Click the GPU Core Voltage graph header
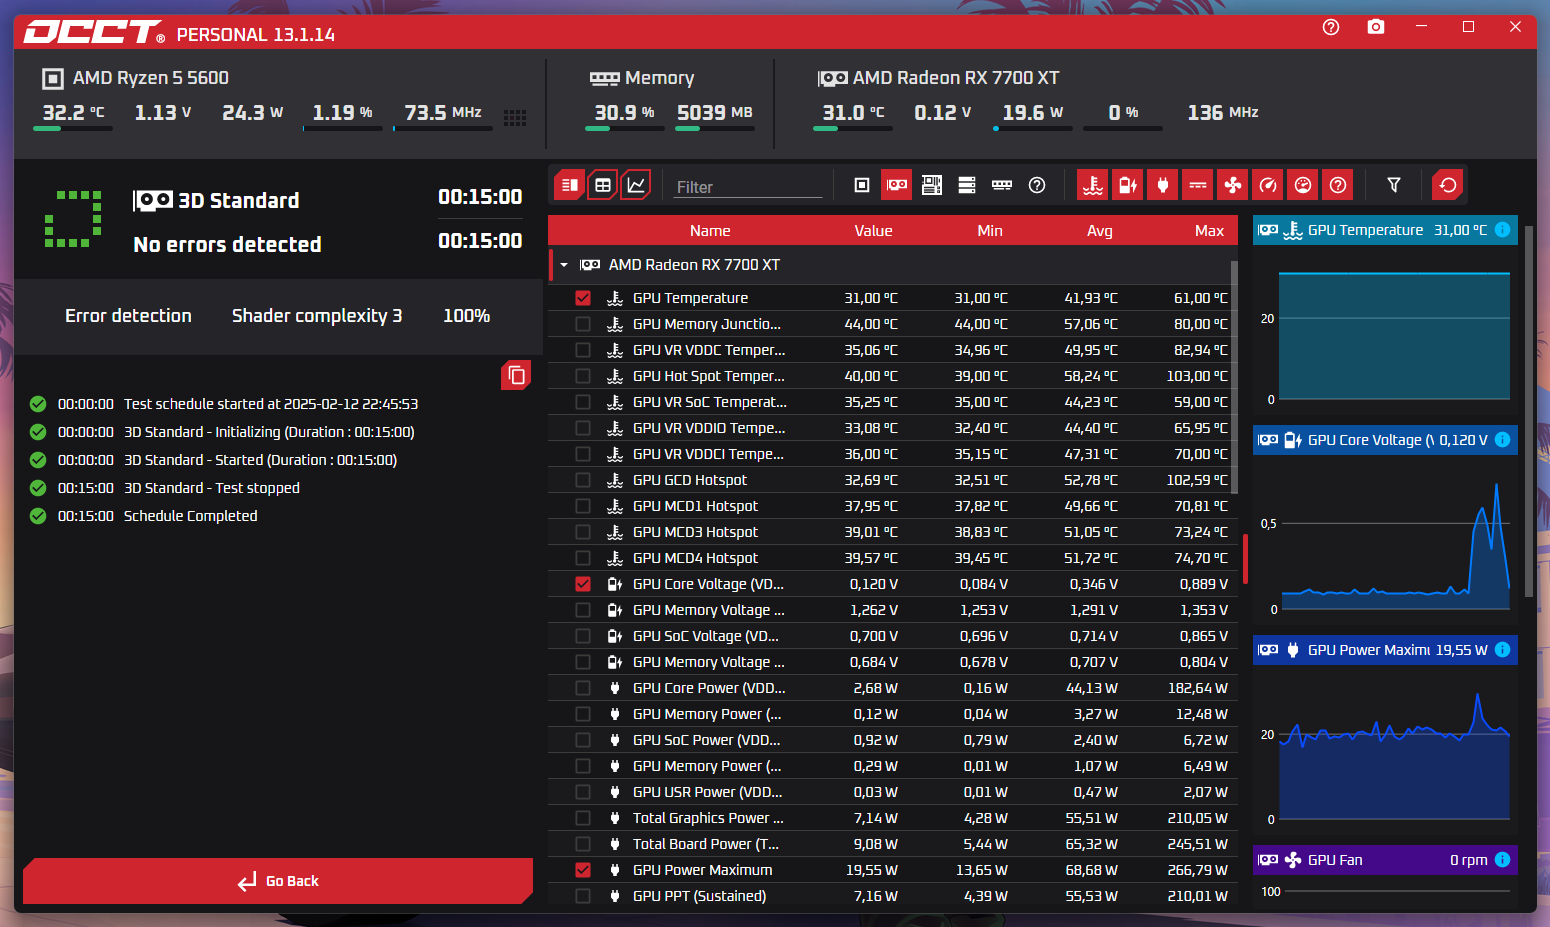Screen dimensions: 1550x927 (x=1385, y=440)
